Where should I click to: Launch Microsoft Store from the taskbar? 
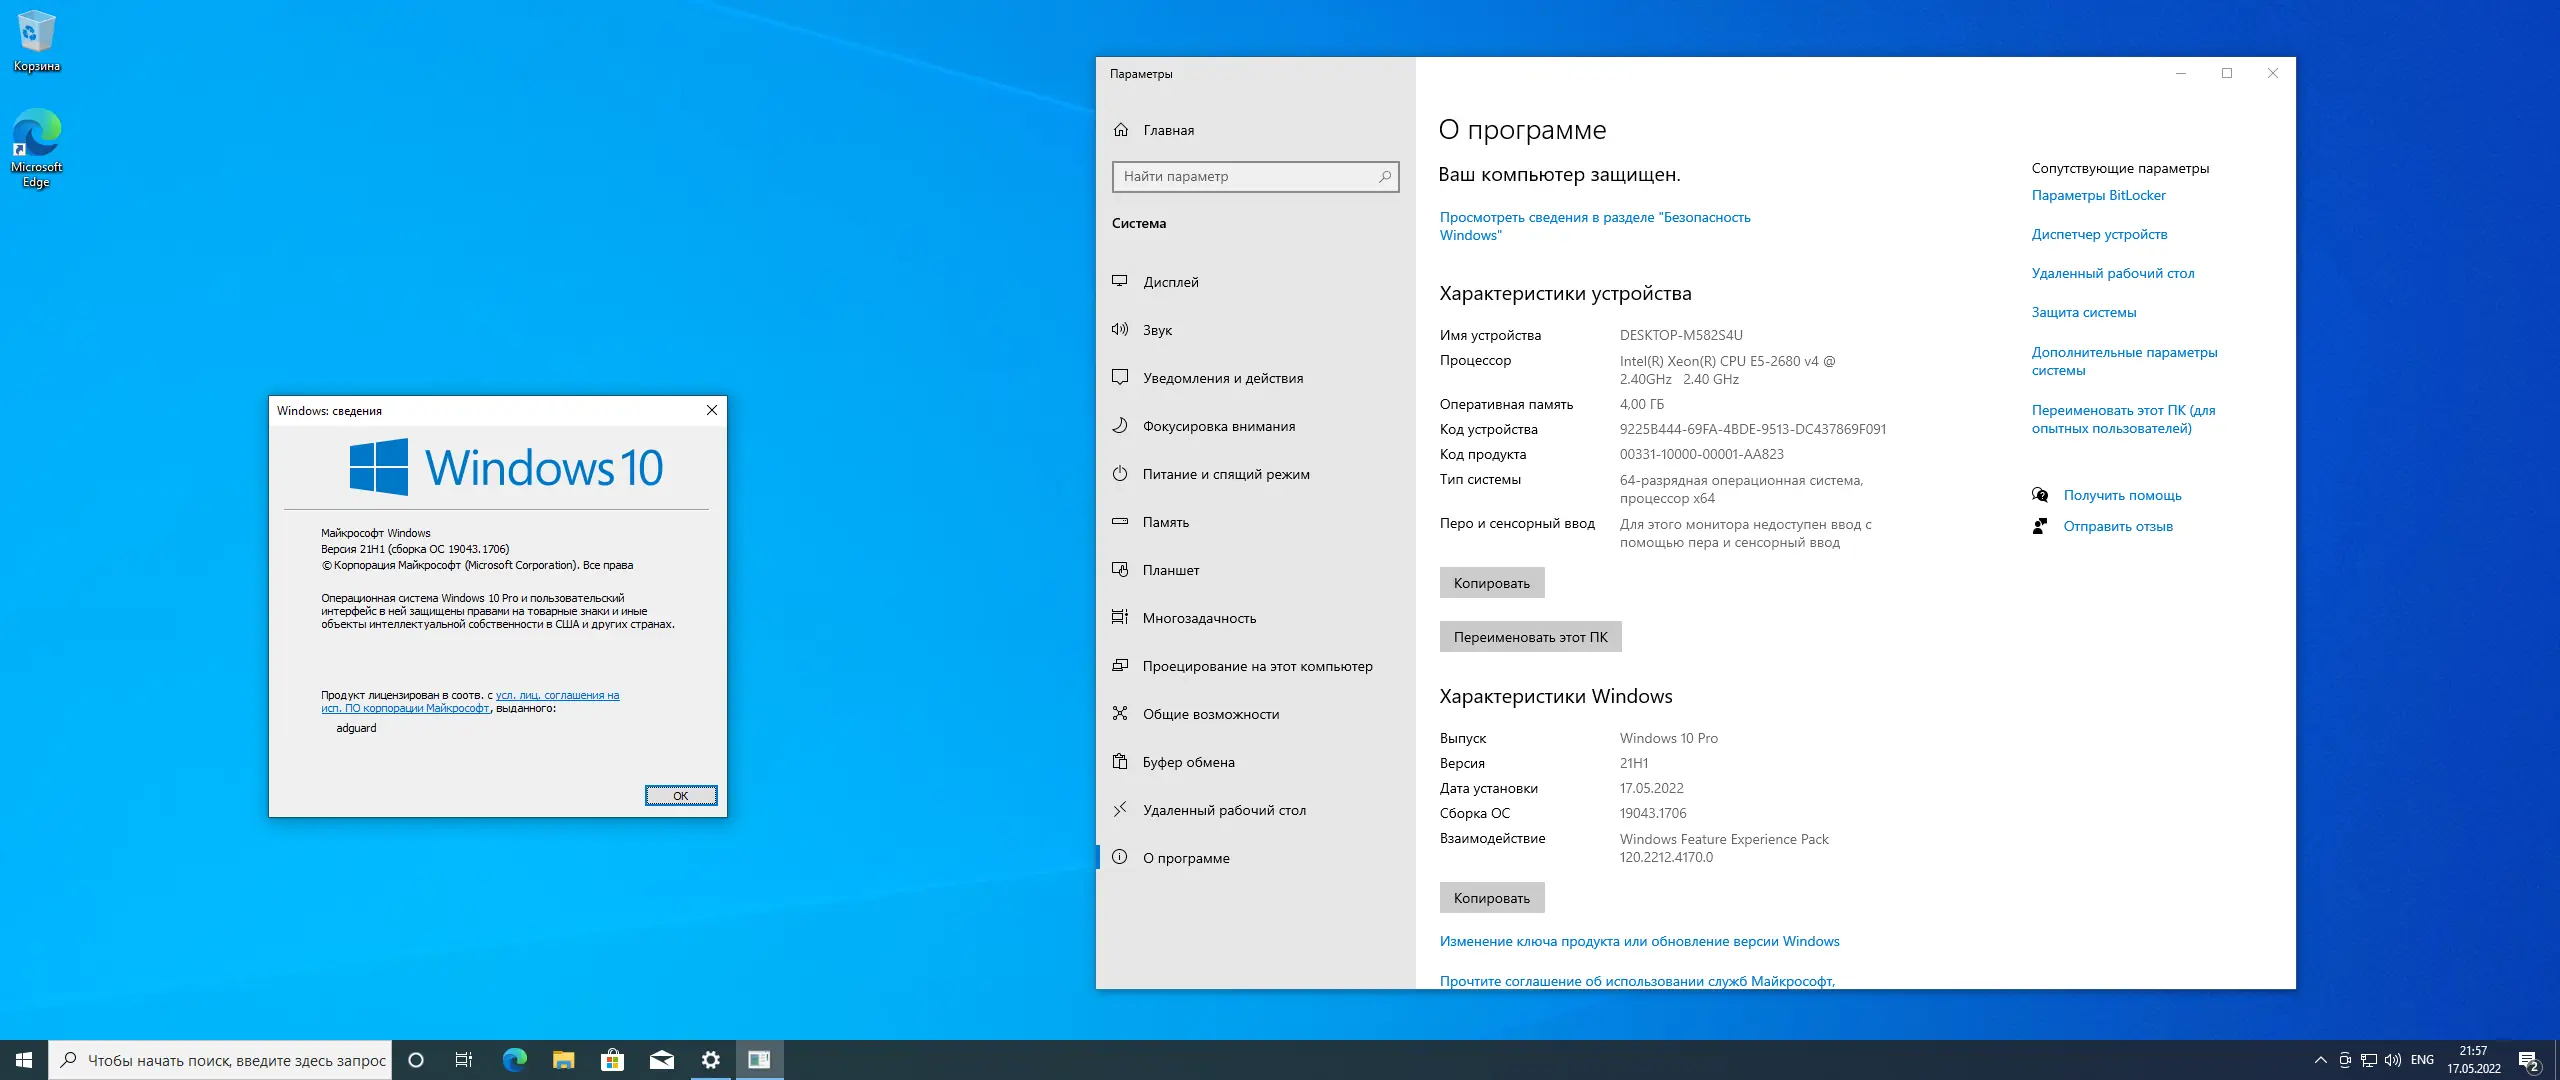613,1059
